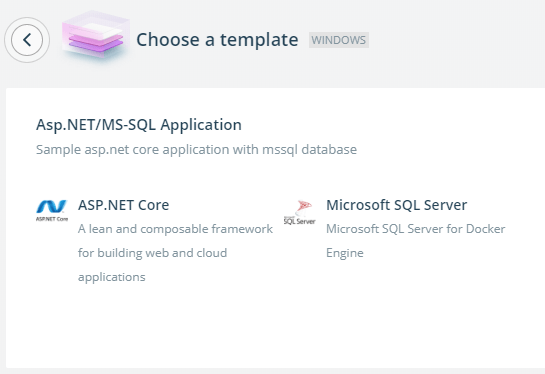
Task: Click the left chevron inside the back button
Action: click(27, 40)
